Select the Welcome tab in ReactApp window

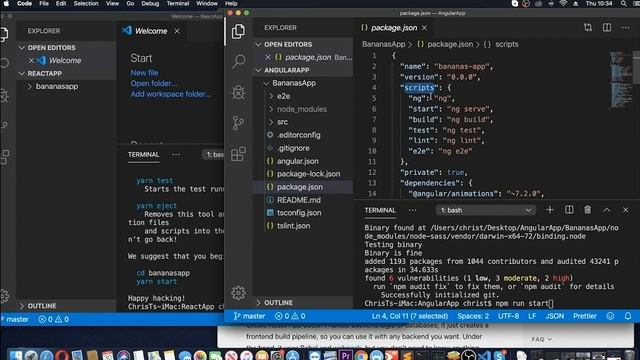click(x=151, y=31)
